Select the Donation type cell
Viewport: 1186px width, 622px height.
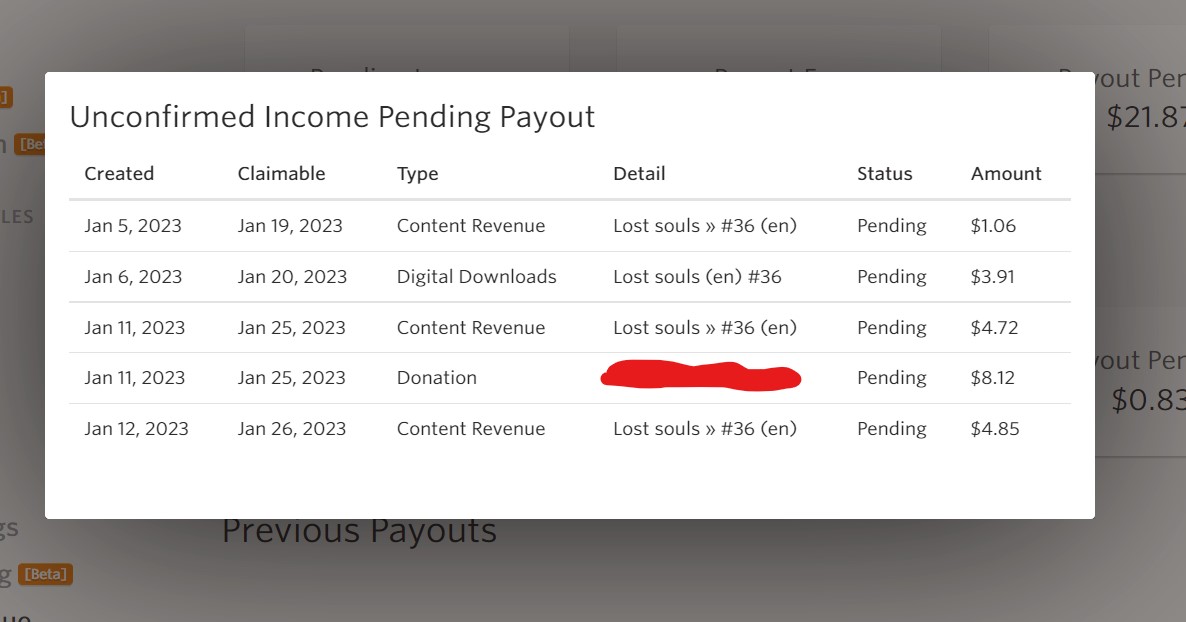tap(436, 378)
